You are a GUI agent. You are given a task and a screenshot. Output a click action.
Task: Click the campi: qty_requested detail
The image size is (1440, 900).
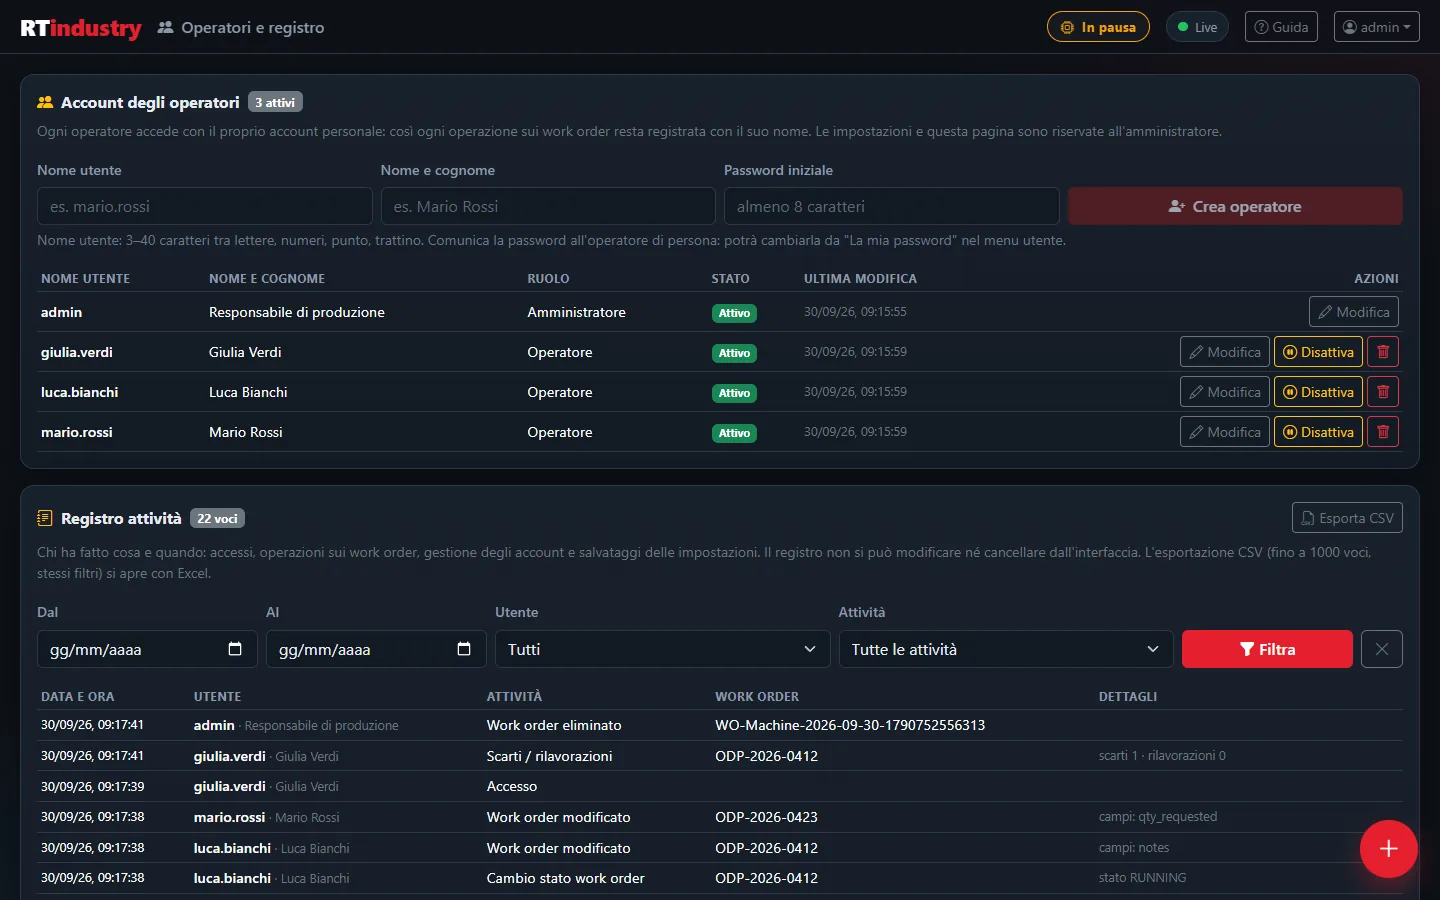pos(1158,817)
